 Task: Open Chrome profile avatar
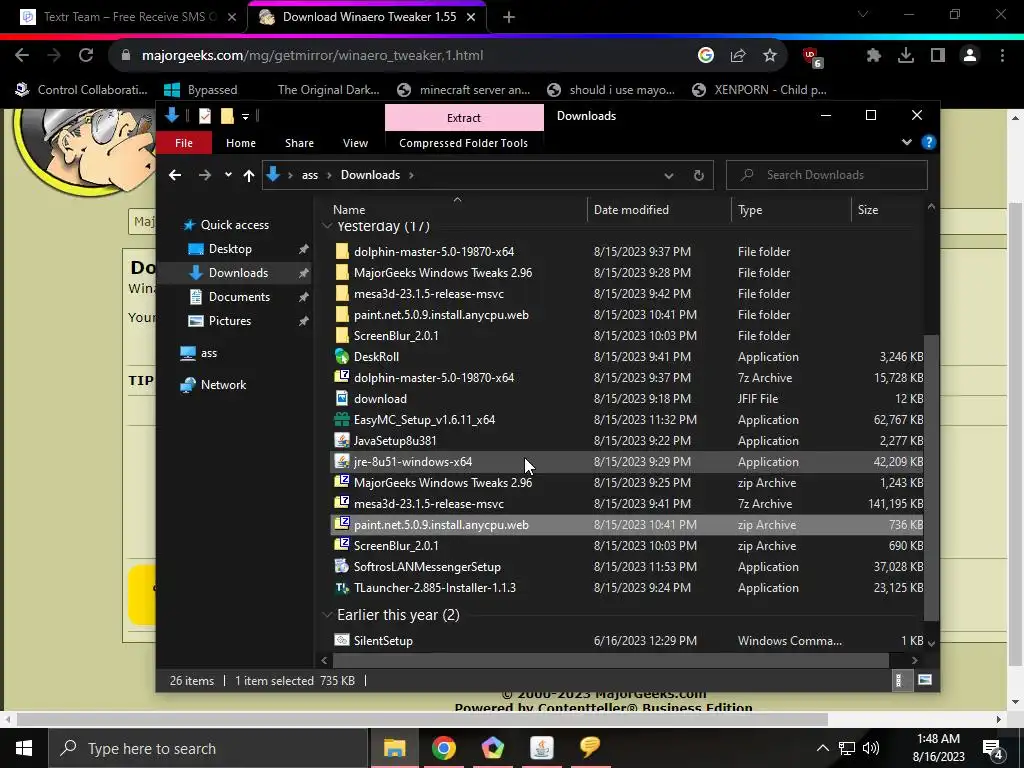(x=970, y=56)
